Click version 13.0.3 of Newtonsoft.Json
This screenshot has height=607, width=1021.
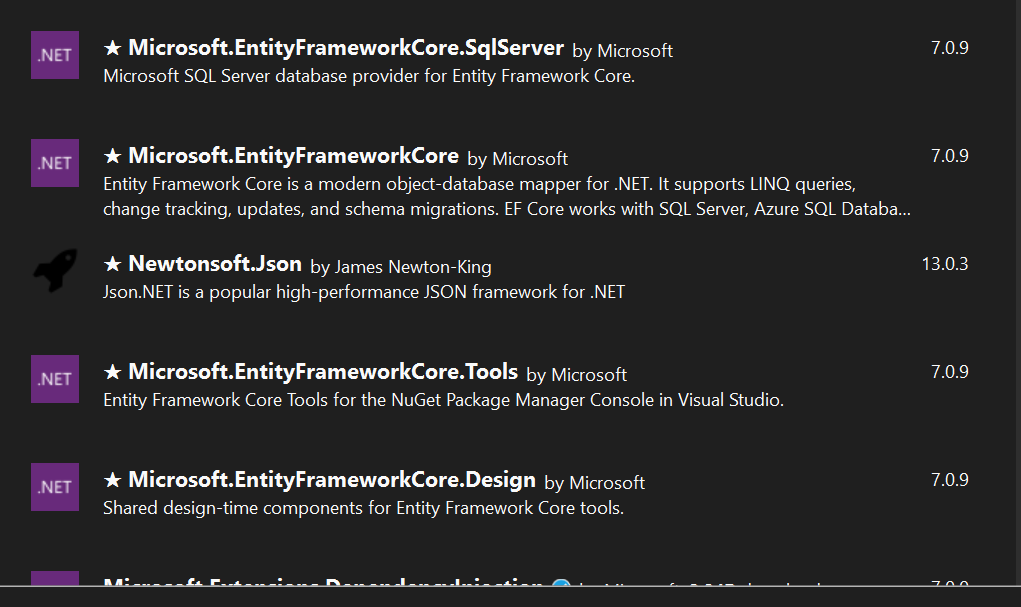(945, 264)
